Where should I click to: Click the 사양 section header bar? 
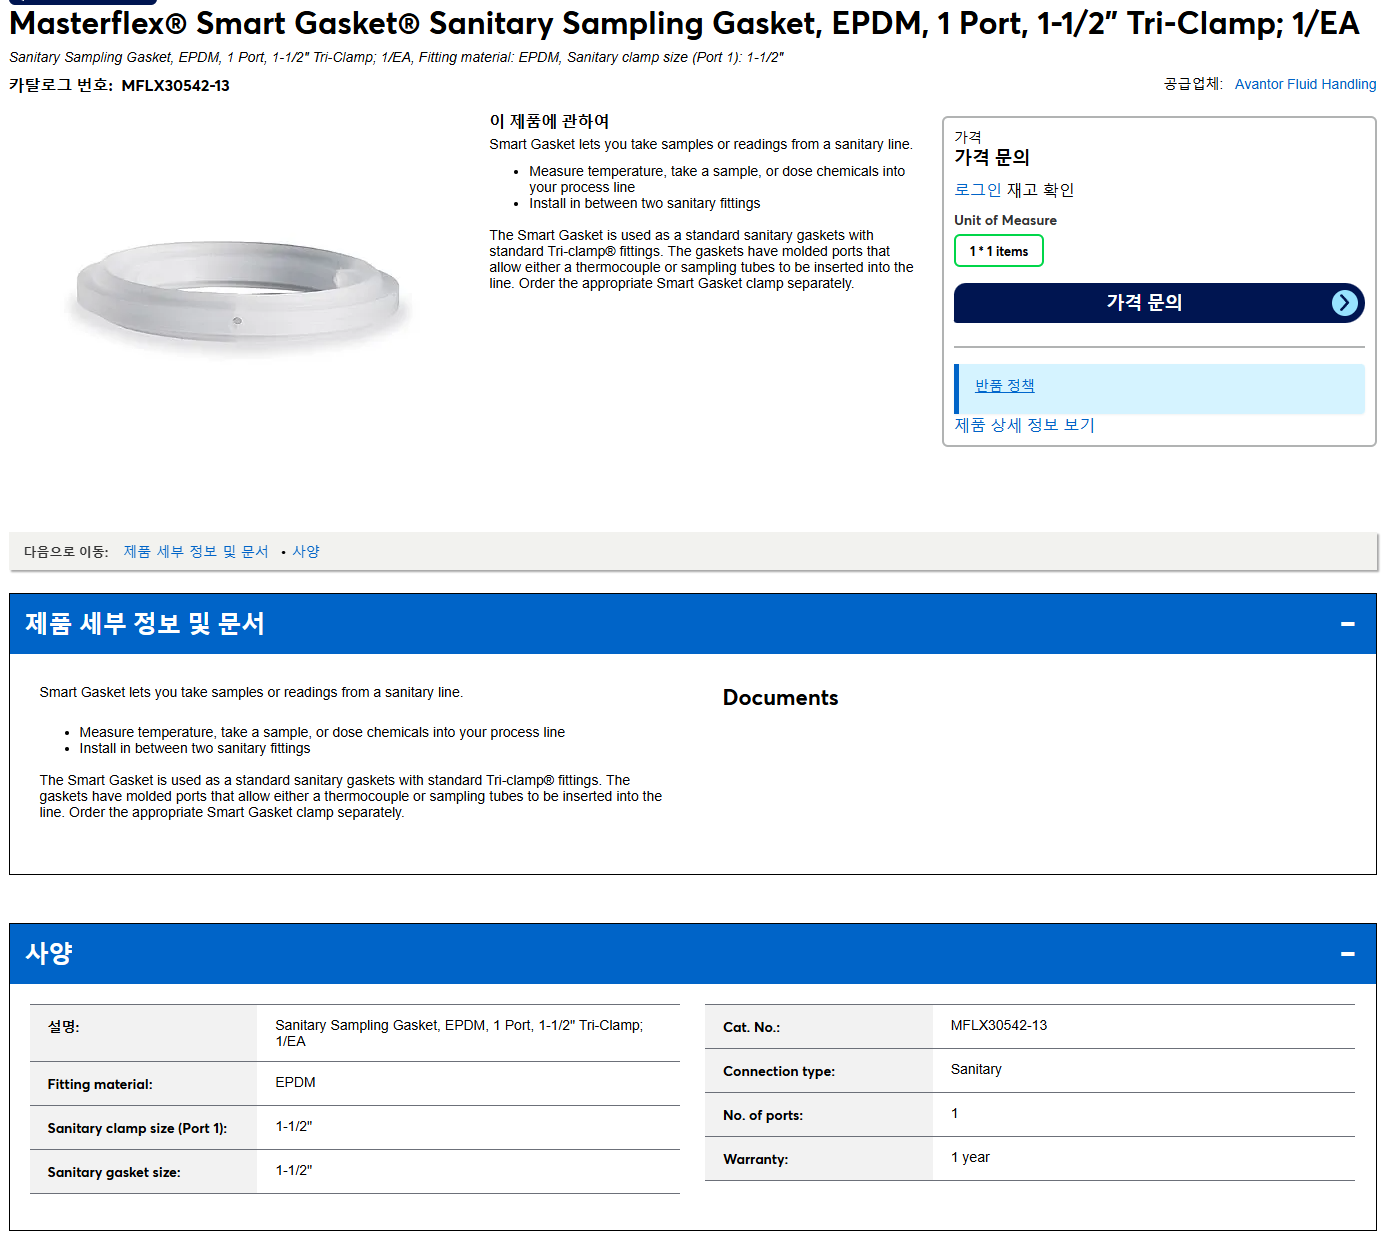tap(692, 954)
